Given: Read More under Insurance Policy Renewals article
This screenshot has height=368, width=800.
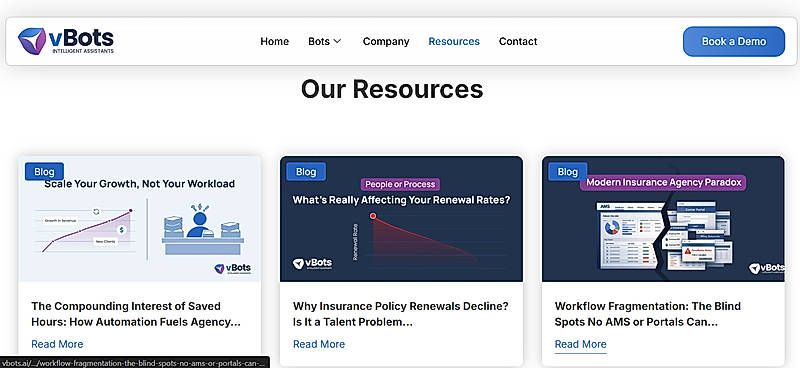Looking at the screenshot, I should click(319, 344).
